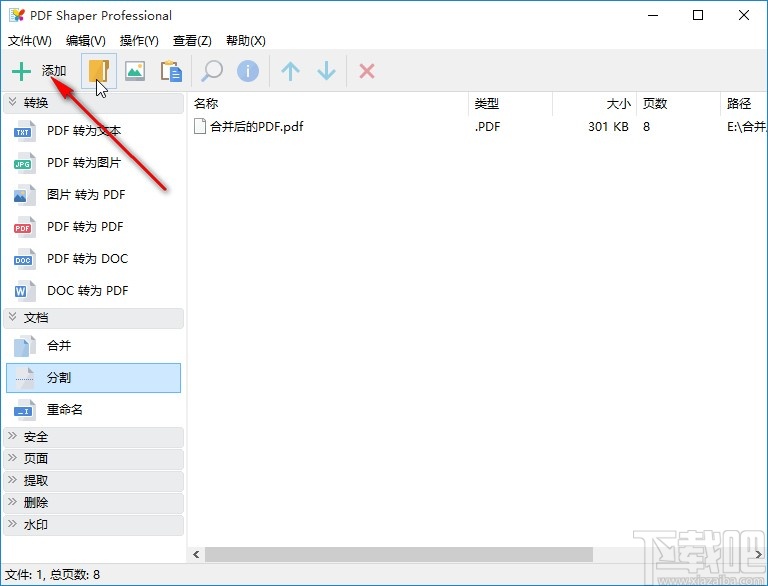Open the 文件(W) menu
The width and height of the screenshot is (768, 586).
(x=29, y=41)
